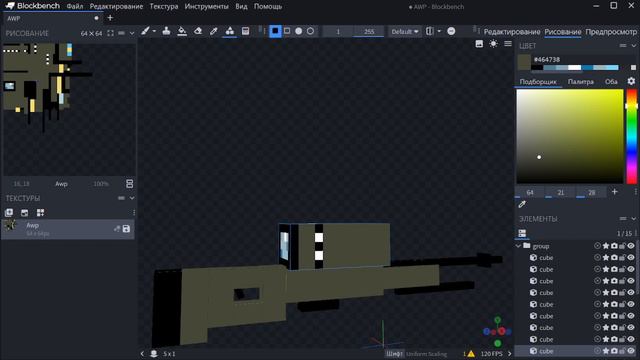Viewport: 640px width, 360px height.
Task: Click the eyedropper below the color picker
Action: (x=522, y=204)
